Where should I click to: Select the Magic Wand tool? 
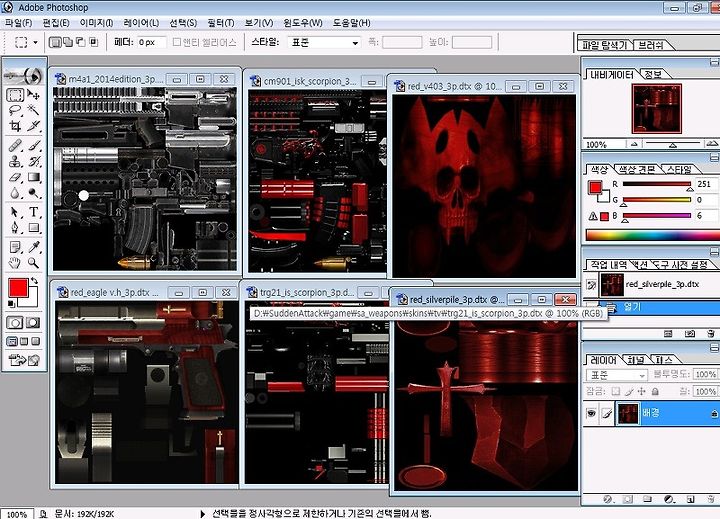33,110
